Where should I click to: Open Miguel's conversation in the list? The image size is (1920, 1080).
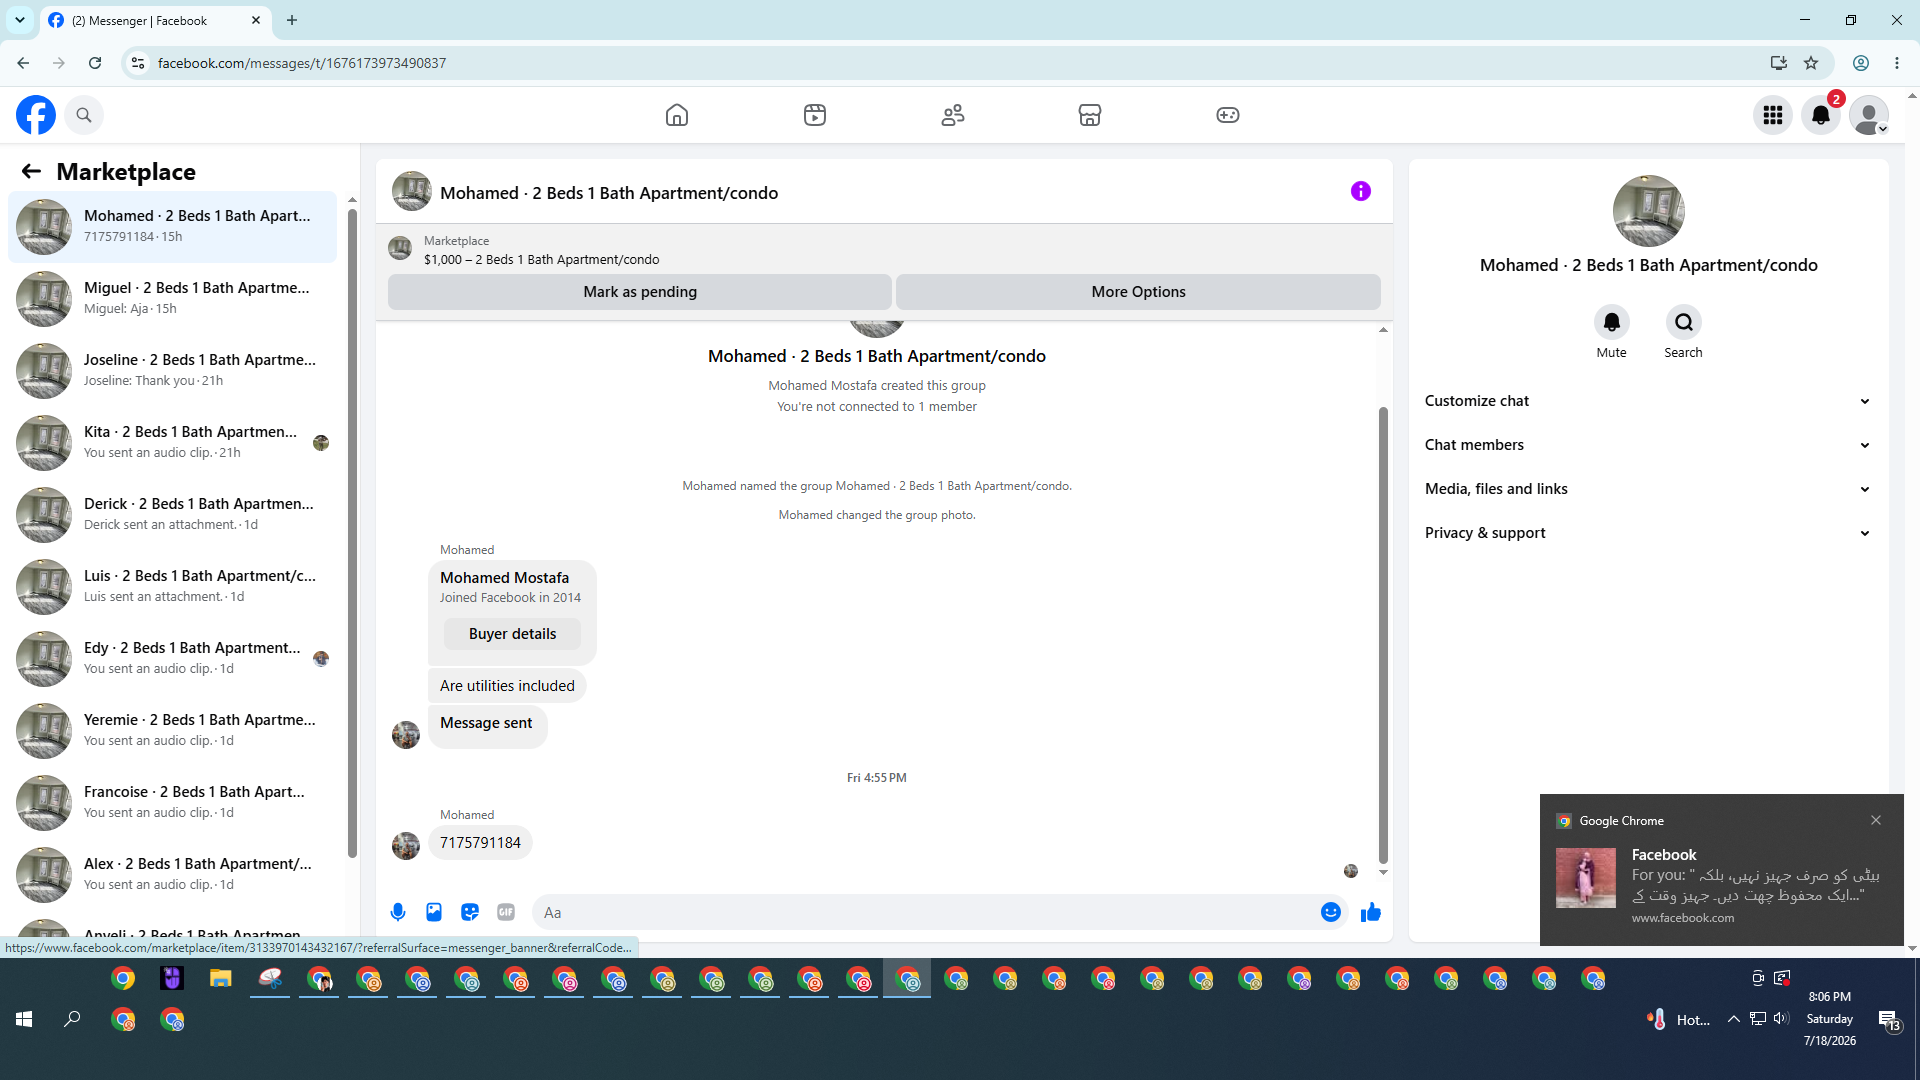(173, 299)
